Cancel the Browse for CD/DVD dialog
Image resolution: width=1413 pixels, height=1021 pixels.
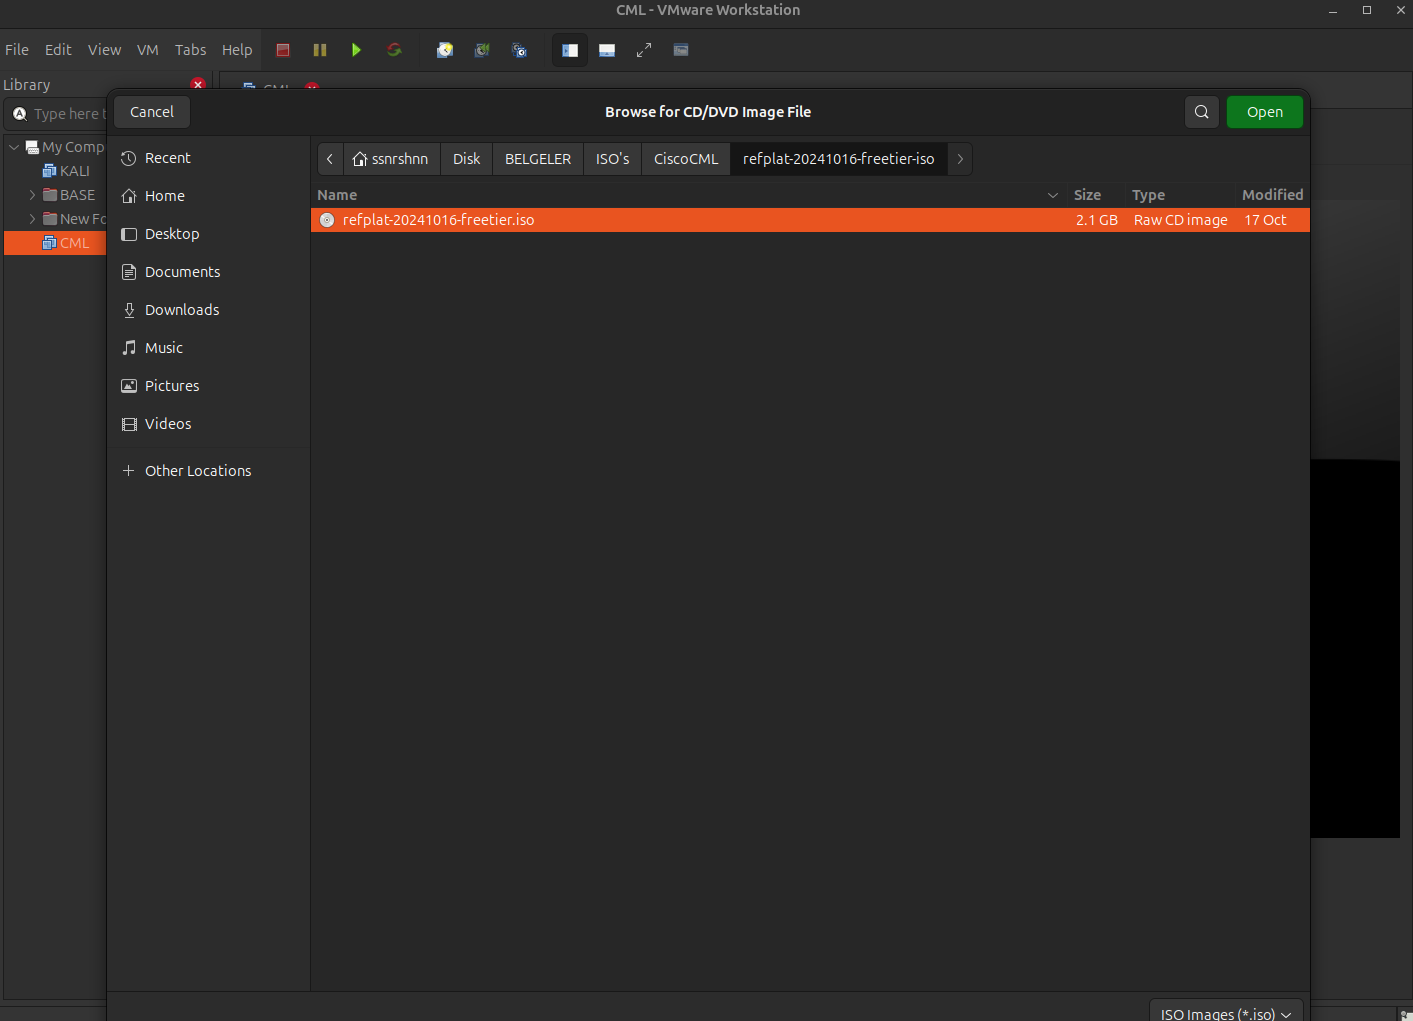coord(152,112)
